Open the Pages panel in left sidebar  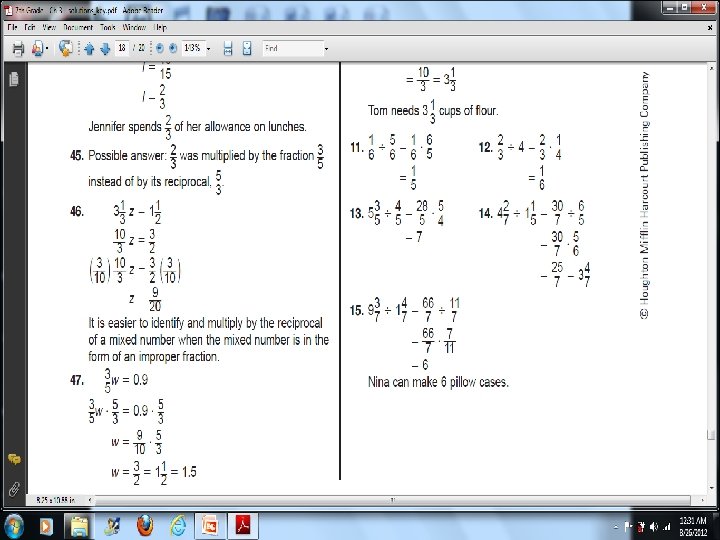[x=14, y=79]
